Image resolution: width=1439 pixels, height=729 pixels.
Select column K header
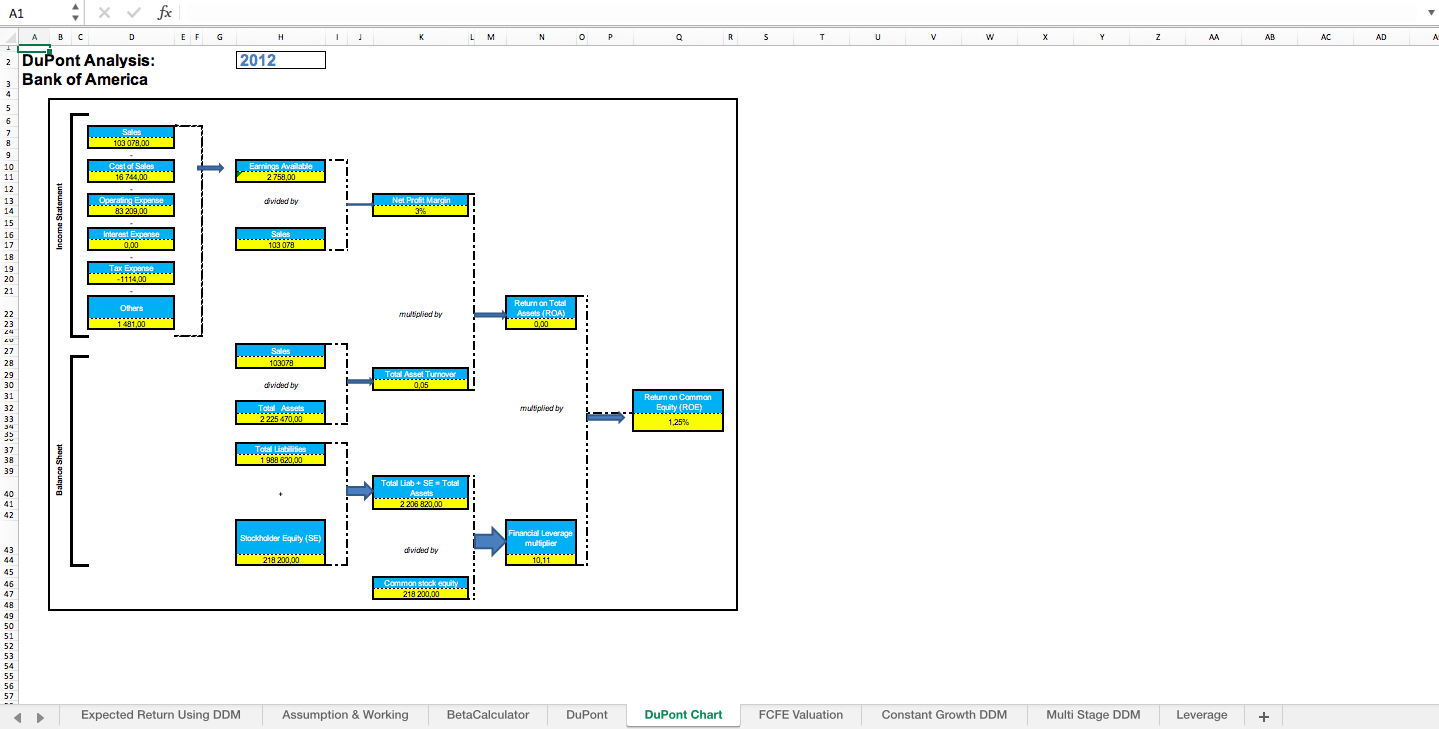tap(421, 37)
